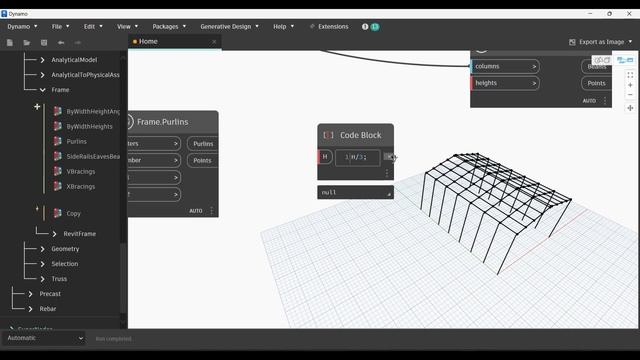
Task: Expand the Selection tree node
Action: pyautogui.click(x=42, y=264)
